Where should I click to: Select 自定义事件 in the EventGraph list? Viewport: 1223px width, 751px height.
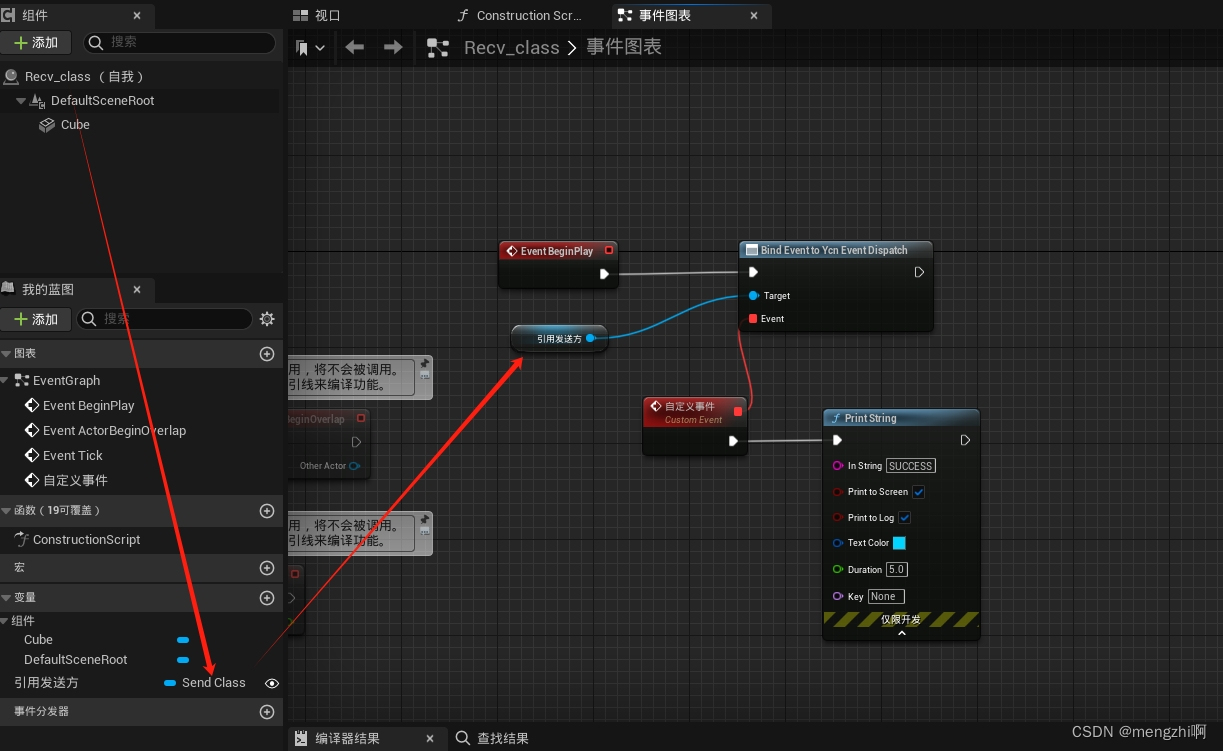point(75,481)
